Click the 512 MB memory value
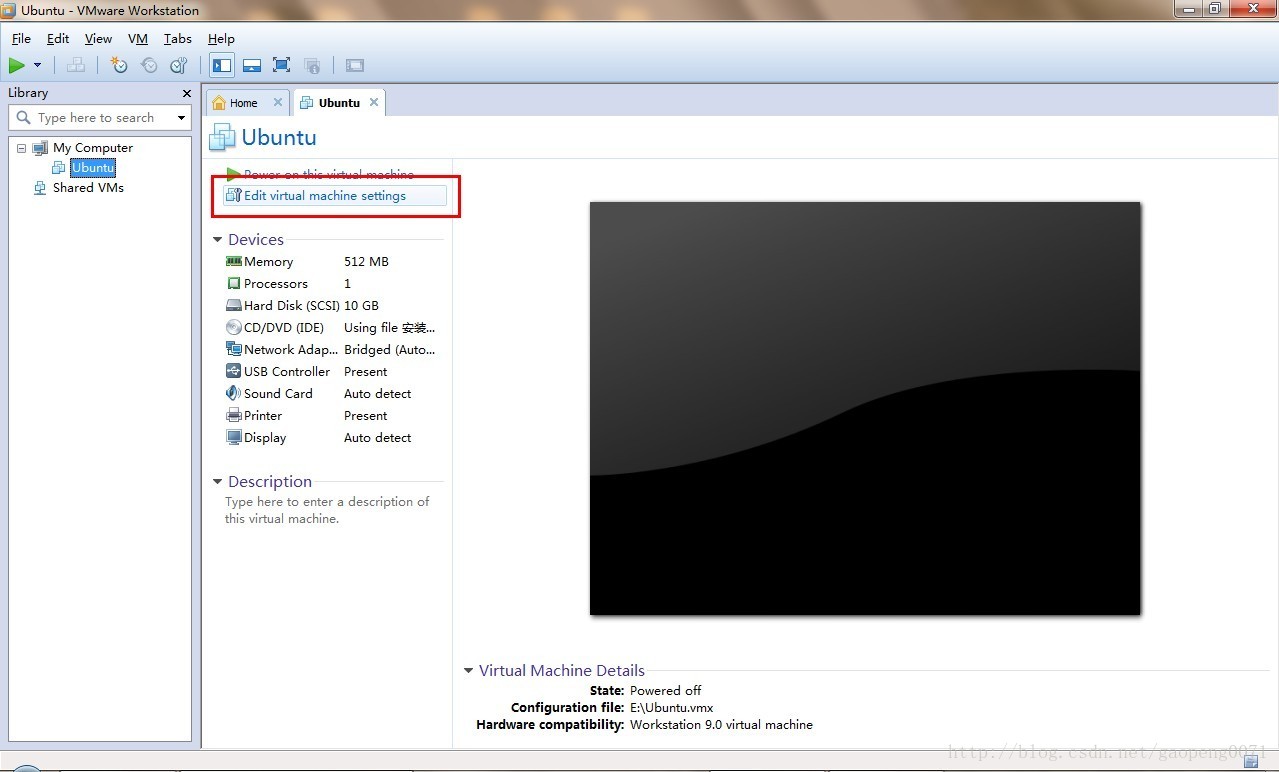Image resolution: width=1279 pixels, height=772 pixels. point(366,262)
